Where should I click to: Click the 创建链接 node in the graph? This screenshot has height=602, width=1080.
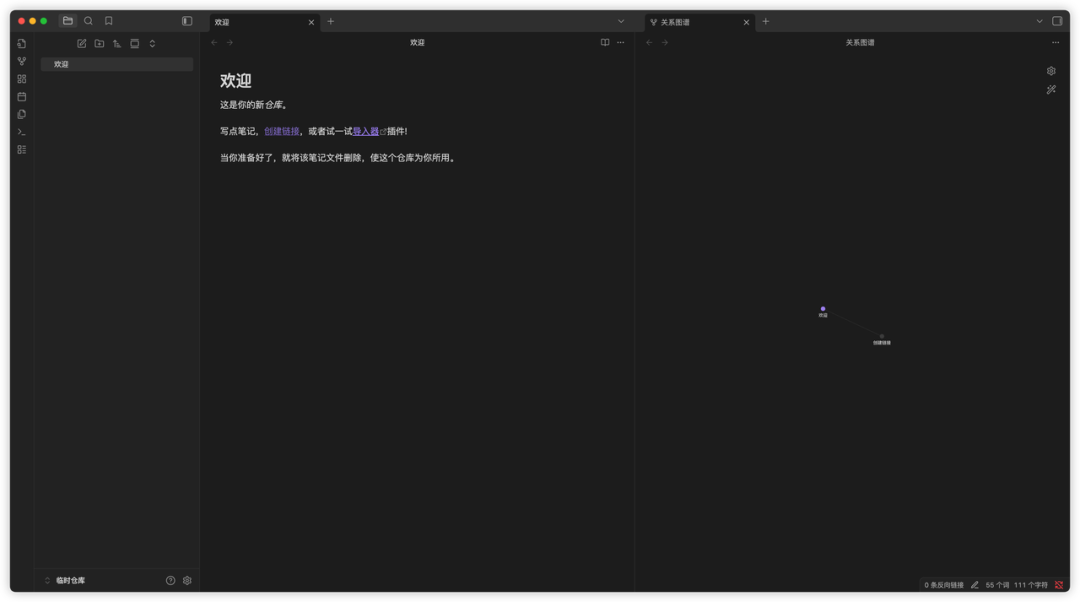882,337
